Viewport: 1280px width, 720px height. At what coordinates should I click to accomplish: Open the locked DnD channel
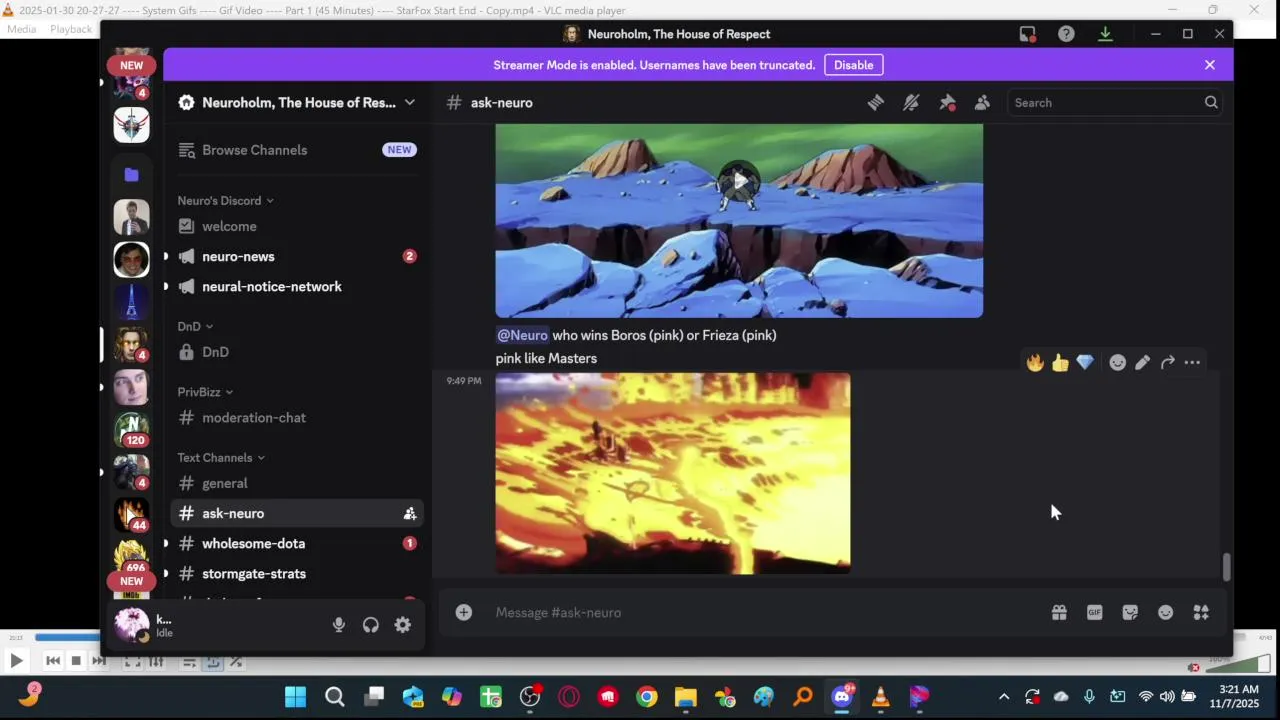coord(297,352)
